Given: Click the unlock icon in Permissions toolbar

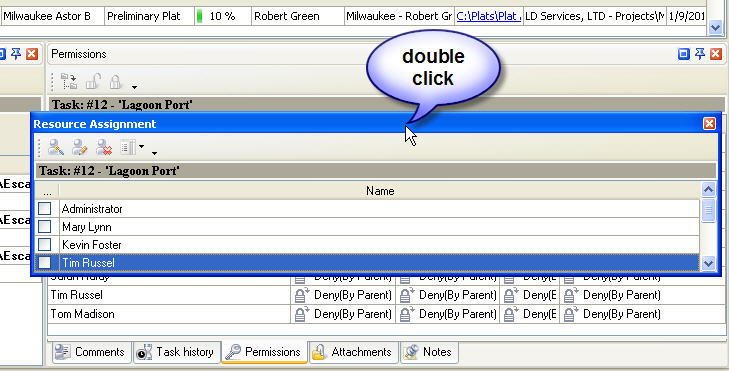Looking at the screenshot, I should point(93,81).
